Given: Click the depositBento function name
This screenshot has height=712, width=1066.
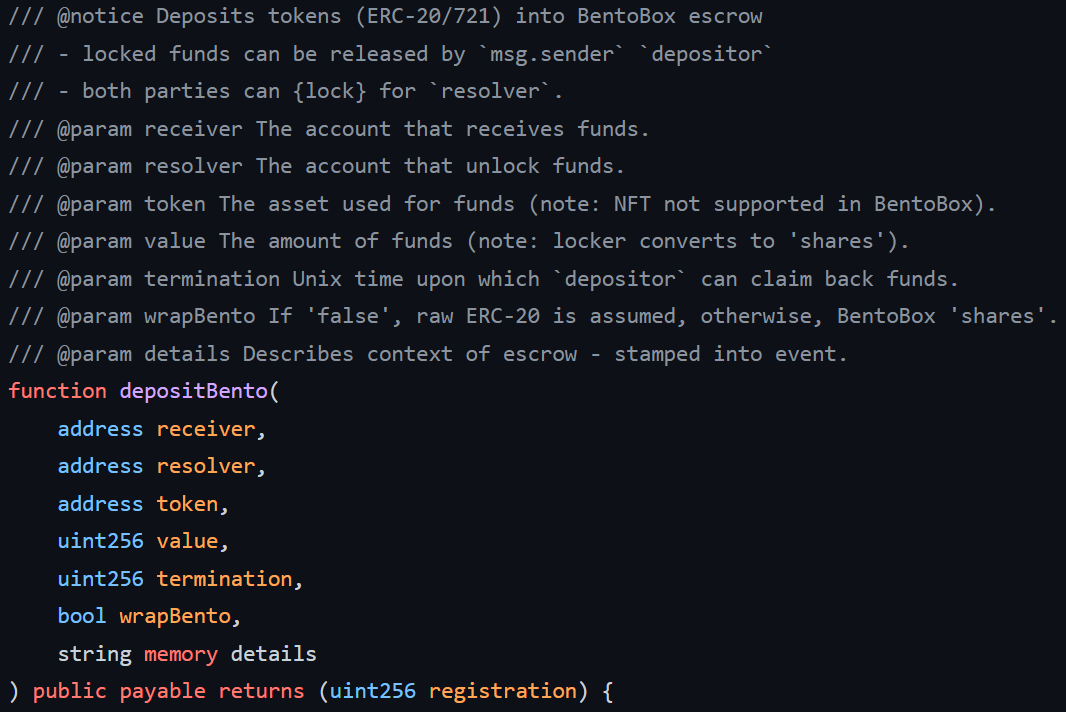Looking at the screenshot, I should coord(194,392).
